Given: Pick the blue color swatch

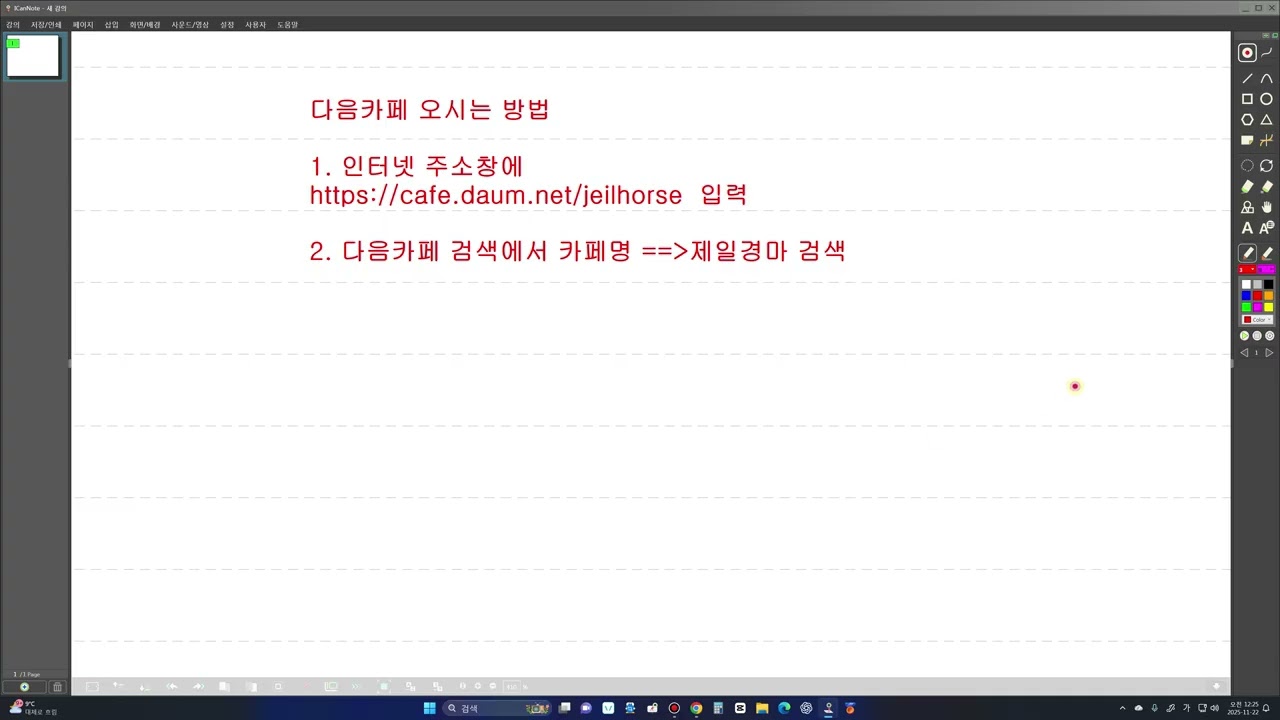Looking at the screenshot, I should point(1246,296).
